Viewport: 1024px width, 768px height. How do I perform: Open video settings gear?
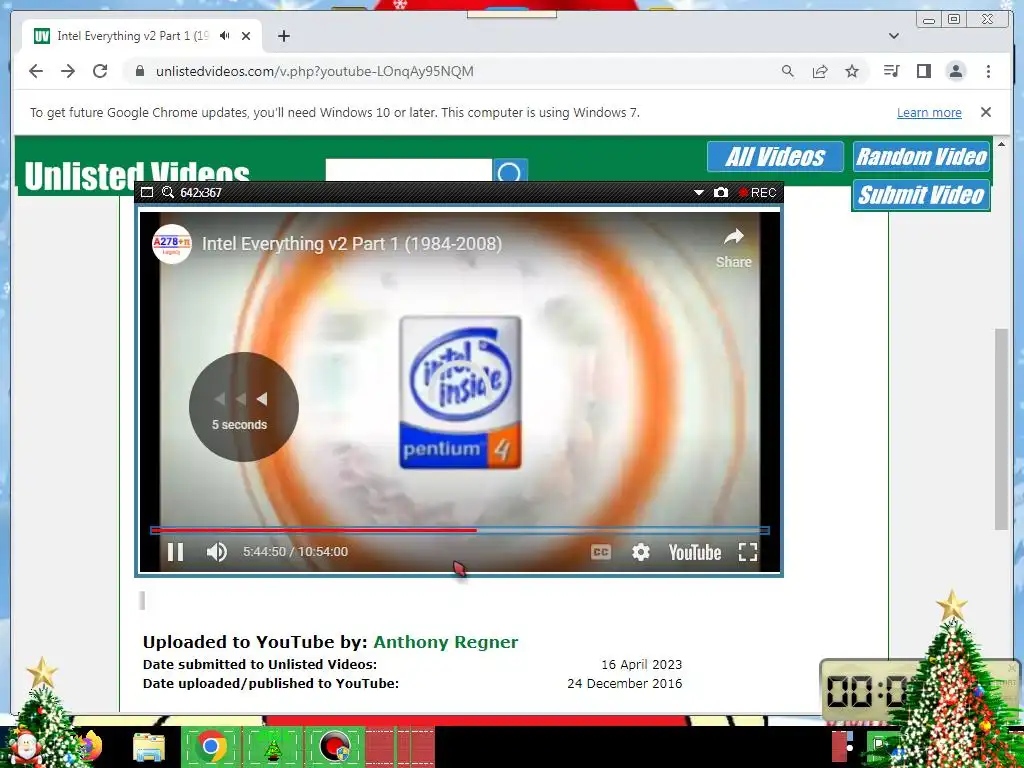(641, 552)
